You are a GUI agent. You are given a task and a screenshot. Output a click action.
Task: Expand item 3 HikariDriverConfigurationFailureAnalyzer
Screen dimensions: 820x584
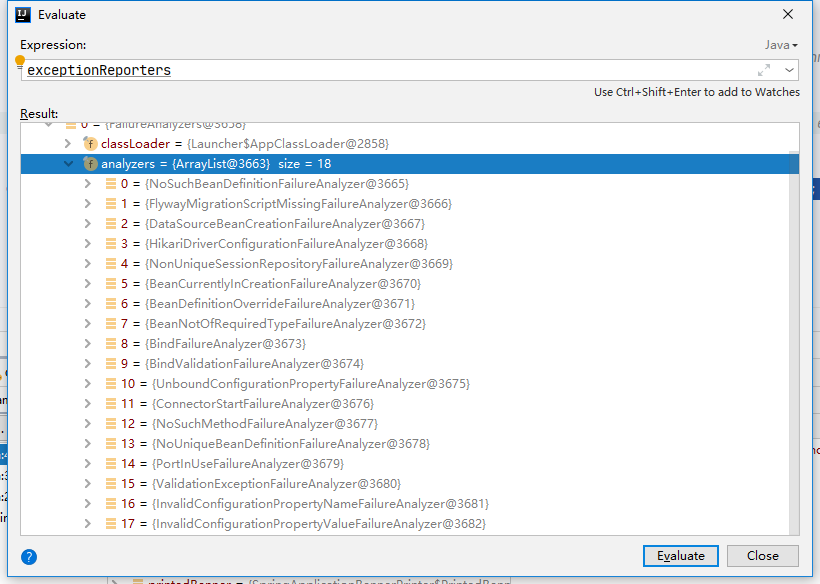tap(88, 244)
